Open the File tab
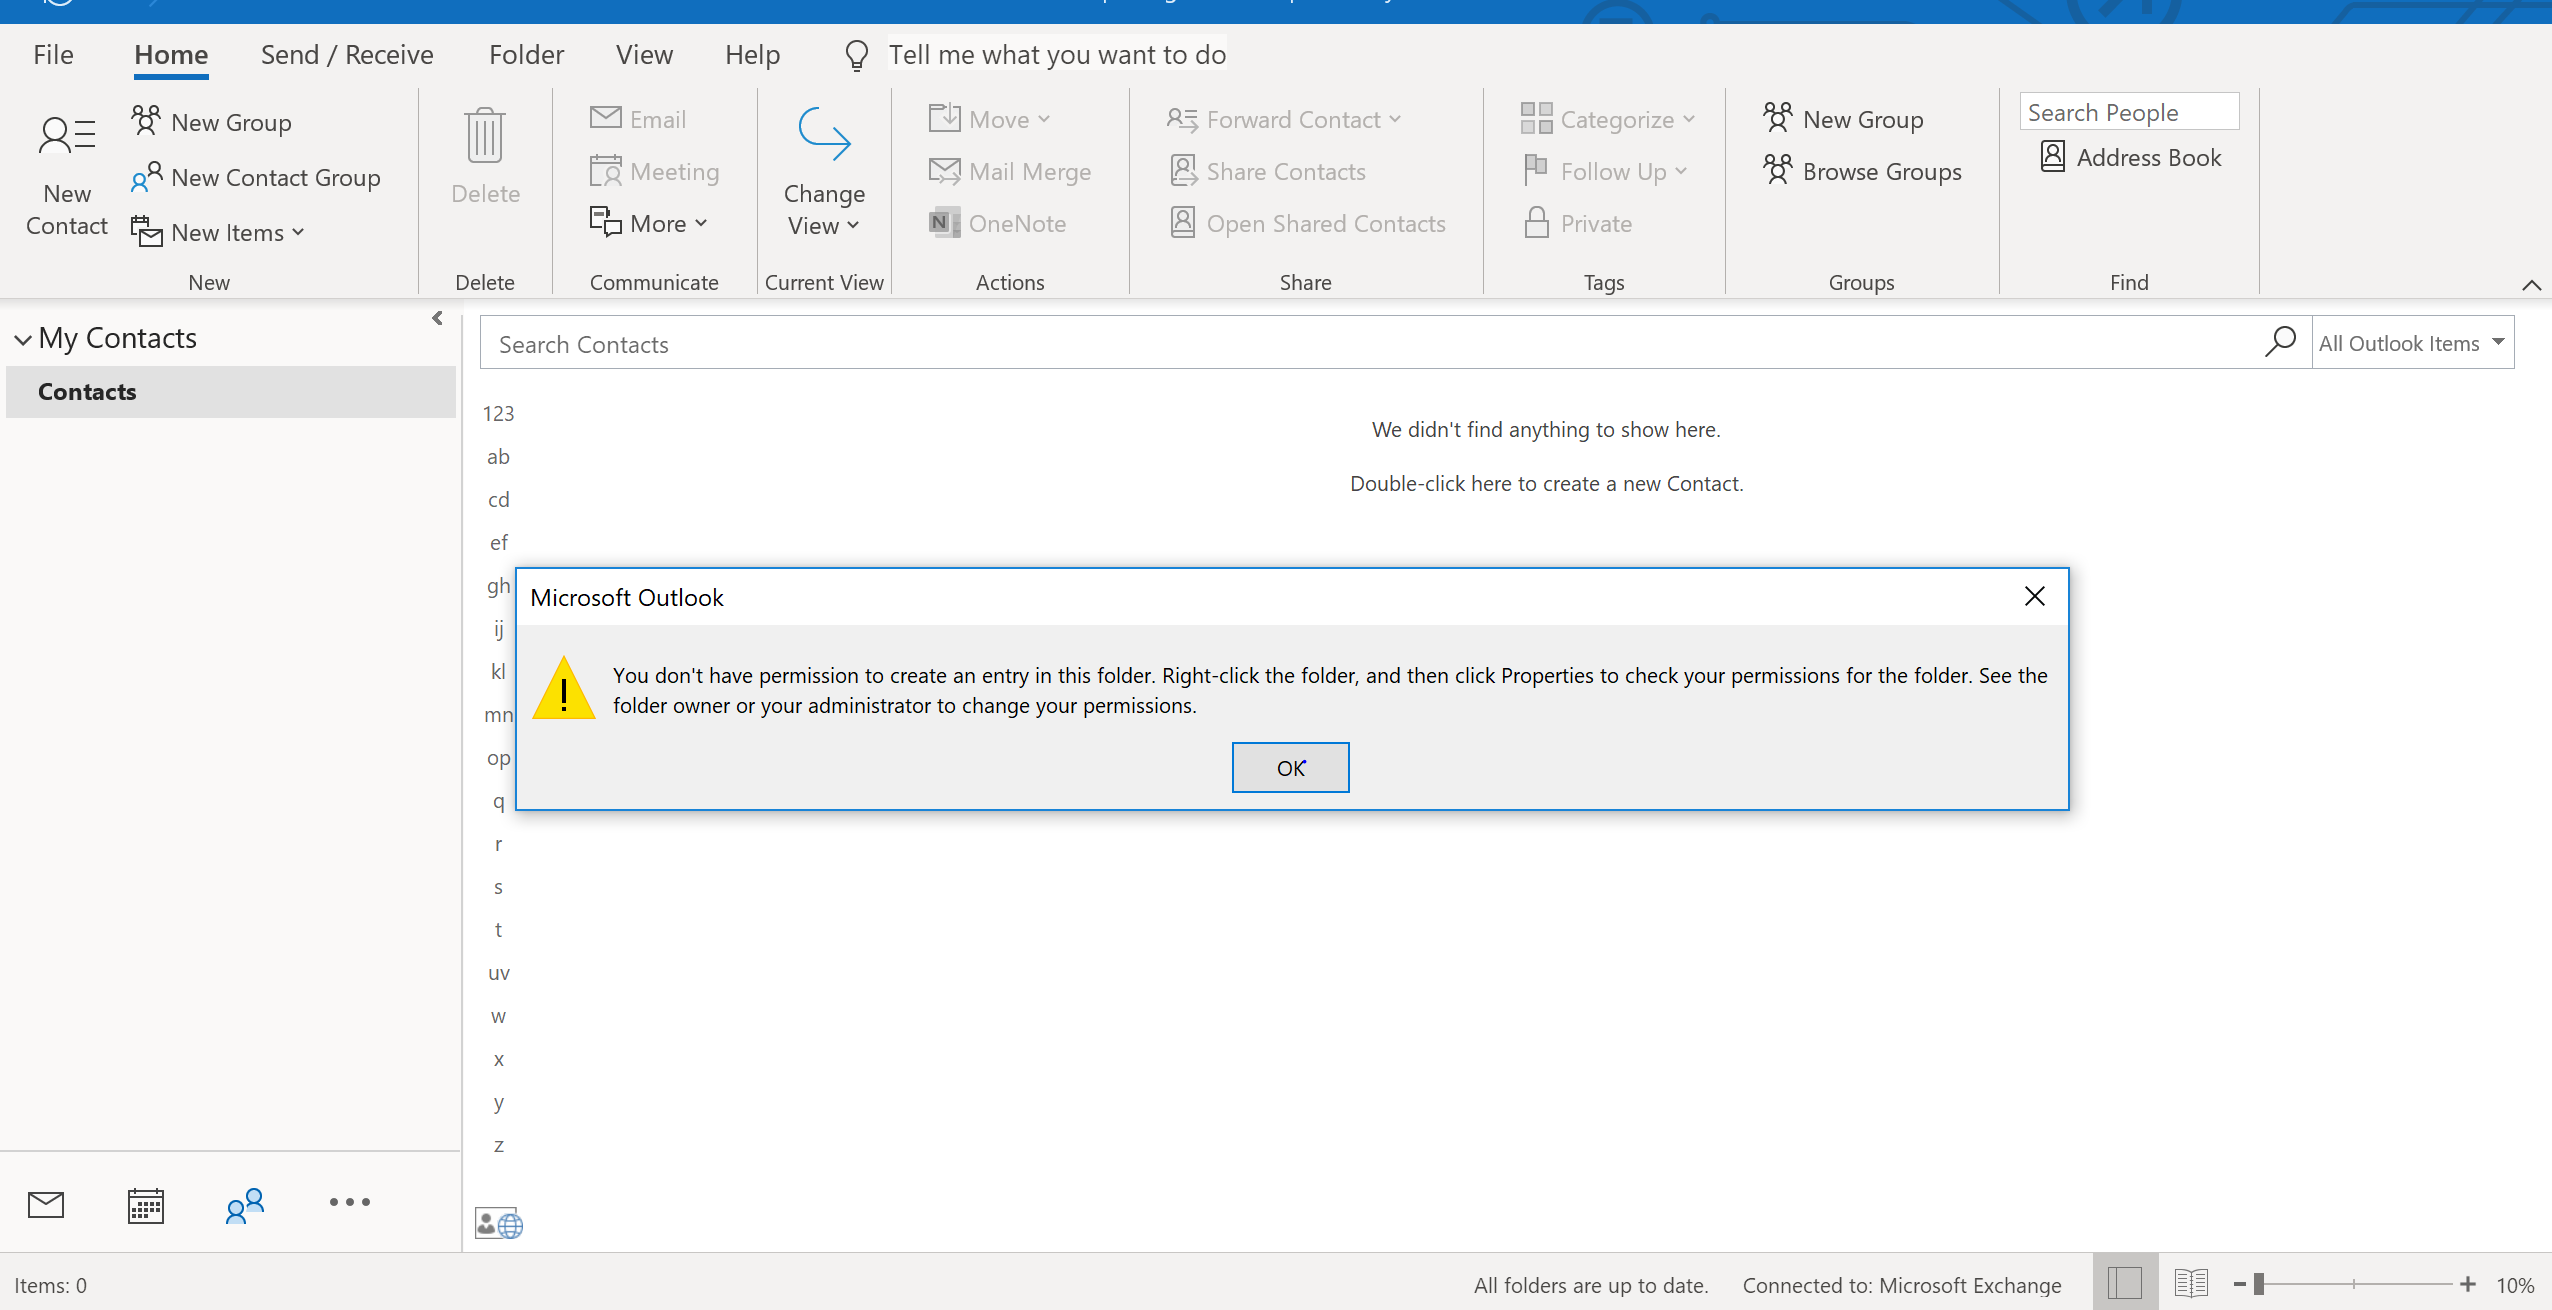The image size is (2552, 1310). point(53,54)
